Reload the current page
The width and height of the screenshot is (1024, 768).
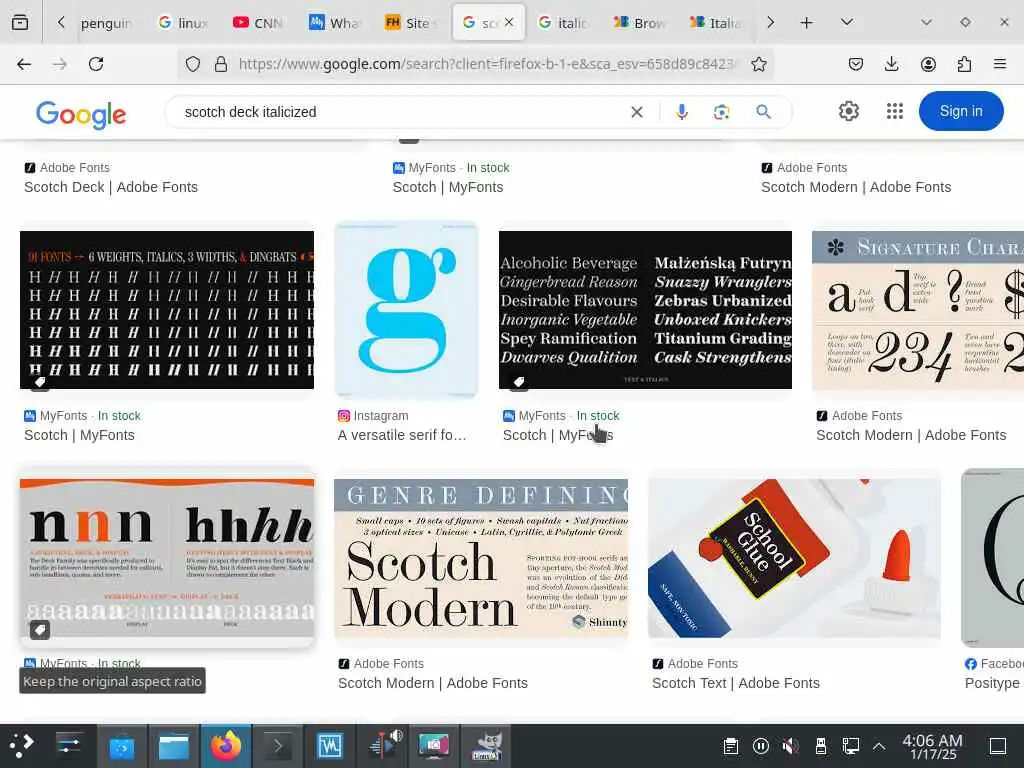point(96,64)
